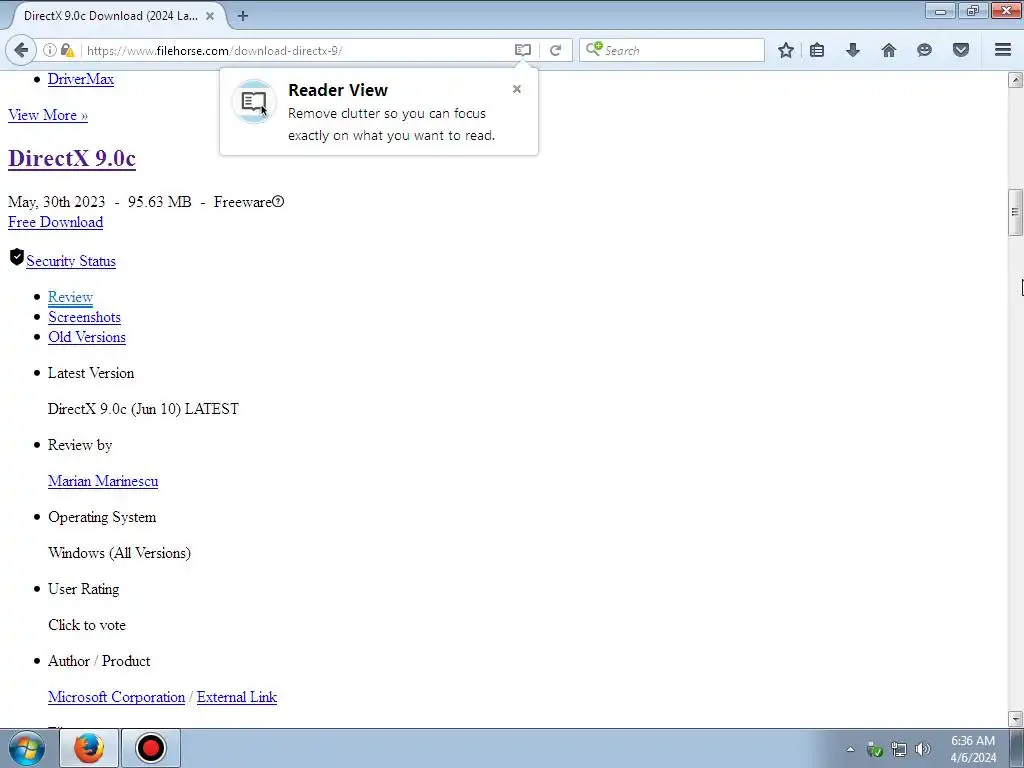Screen dimensions: 1024x768
Task: Open the DriverMax link
Action: pyautogui.click(x=81, y=79)
